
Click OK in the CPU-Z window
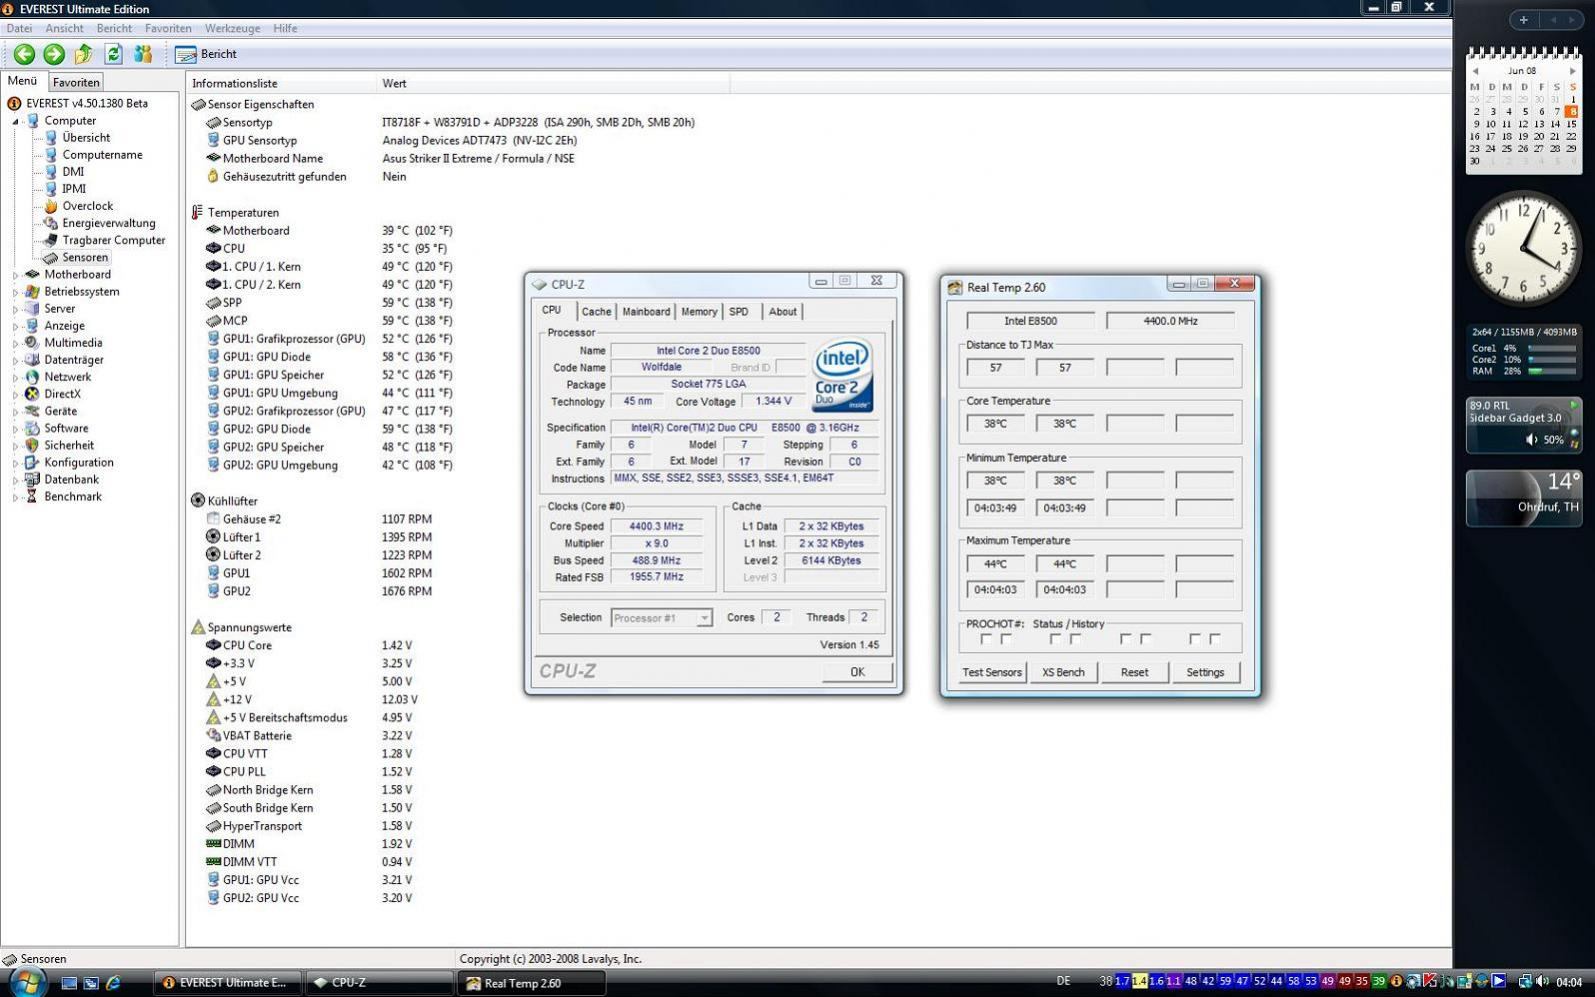857,672
